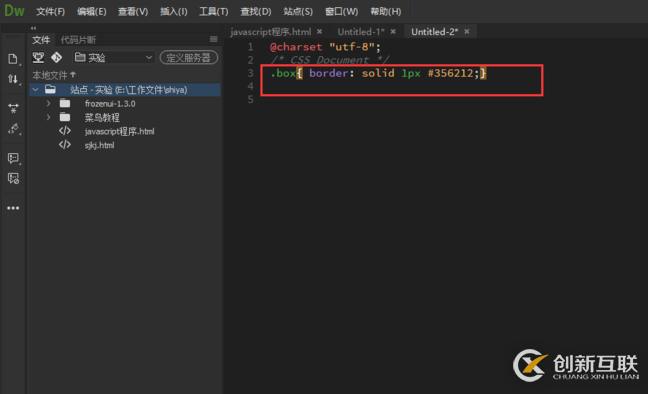Image resolution: width=648 pixels, height=394 pixels.
Task: Click line number 3 in gutter
Action: [250, 73]
